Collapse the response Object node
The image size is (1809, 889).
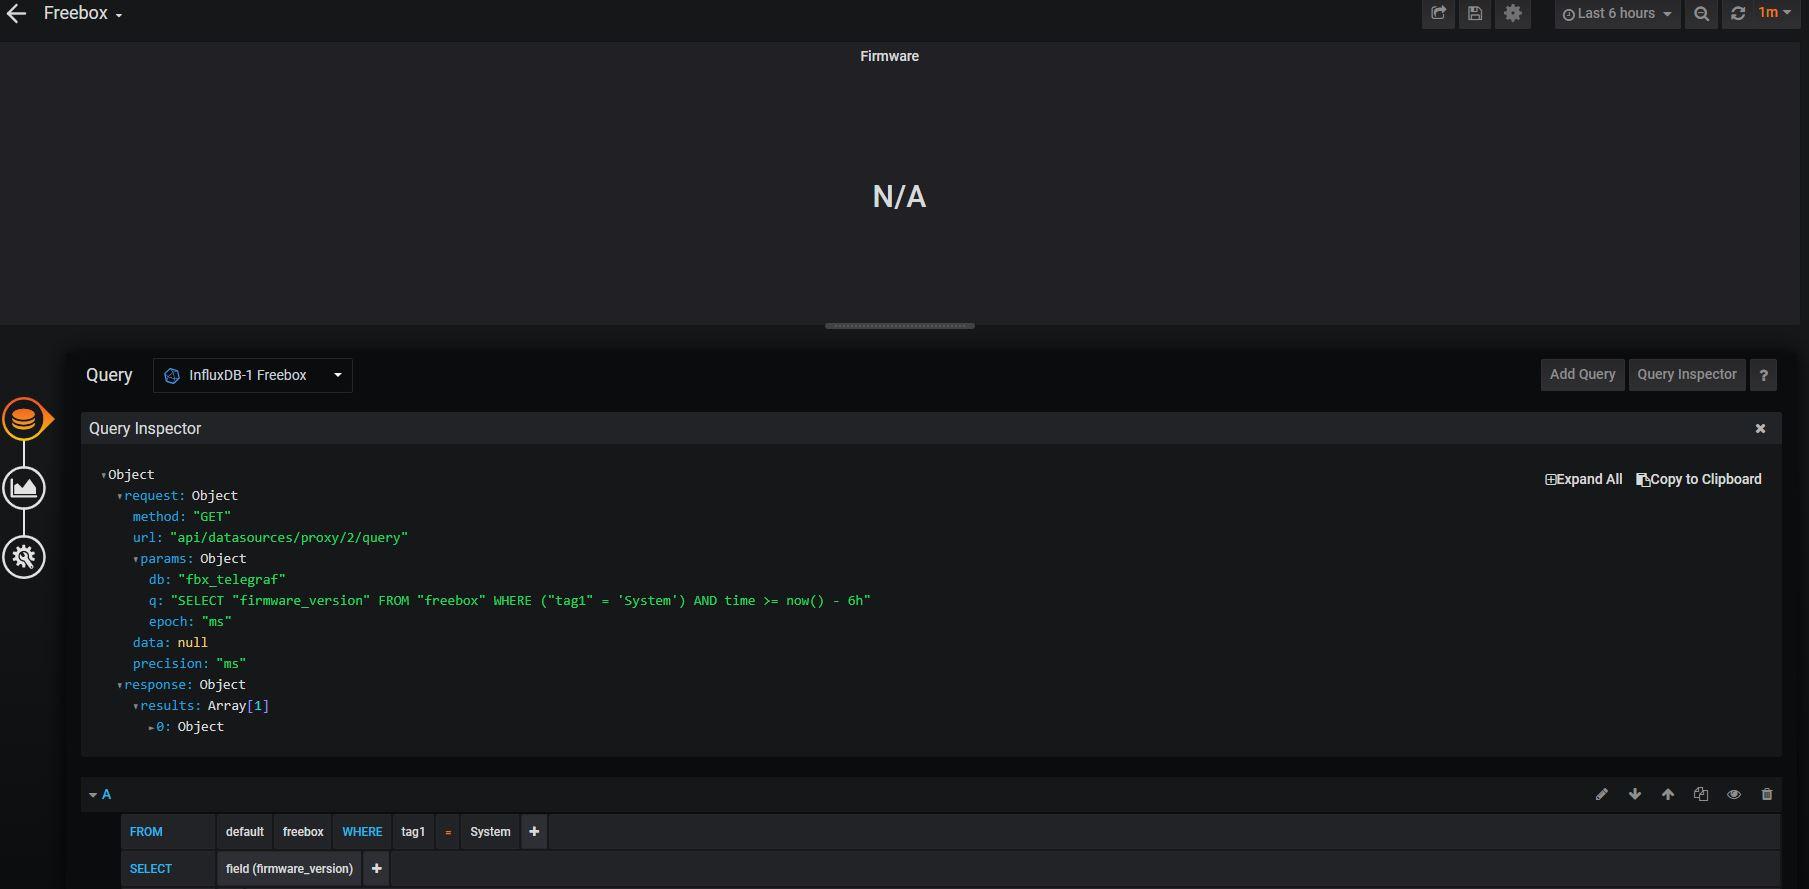[120, 685]
